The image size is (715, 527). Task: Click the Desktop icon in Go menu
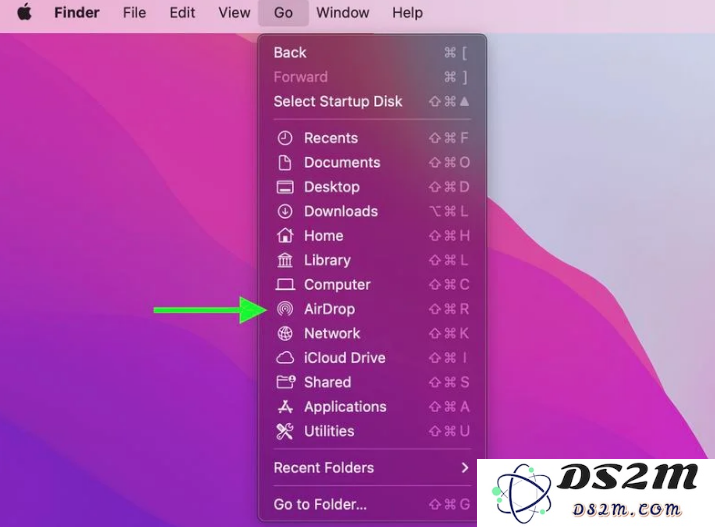[x=285, y=187]
